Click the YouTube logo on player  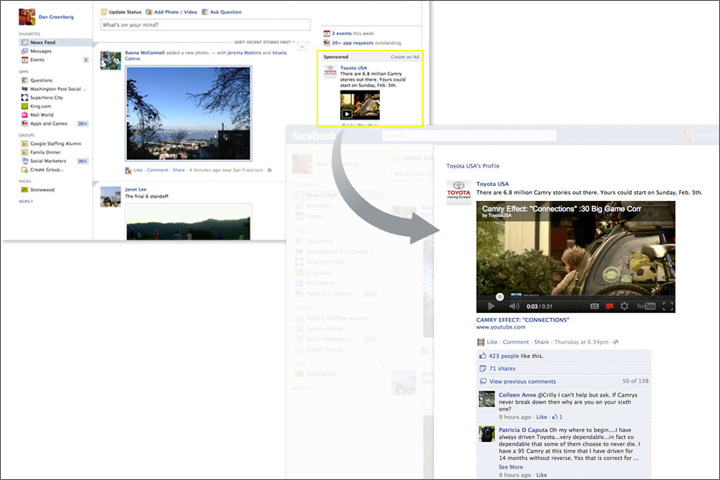pos(646,306)
